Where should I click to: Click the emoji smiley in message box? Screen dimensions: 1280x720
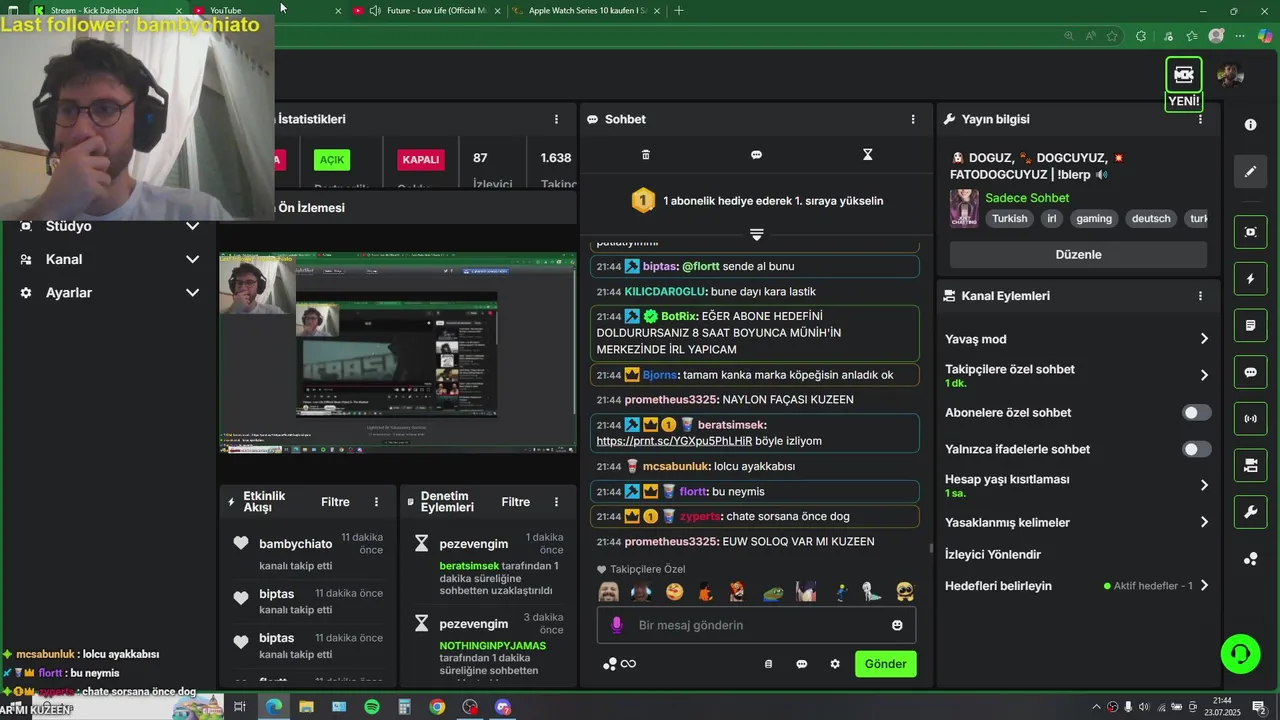(x=897, y=625)
